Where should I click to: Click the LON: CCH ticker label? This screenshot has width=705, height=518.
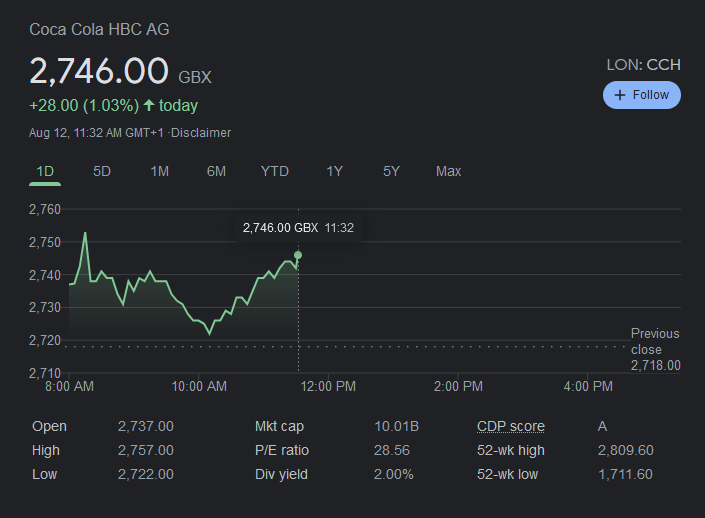click(x=643, y=64)
